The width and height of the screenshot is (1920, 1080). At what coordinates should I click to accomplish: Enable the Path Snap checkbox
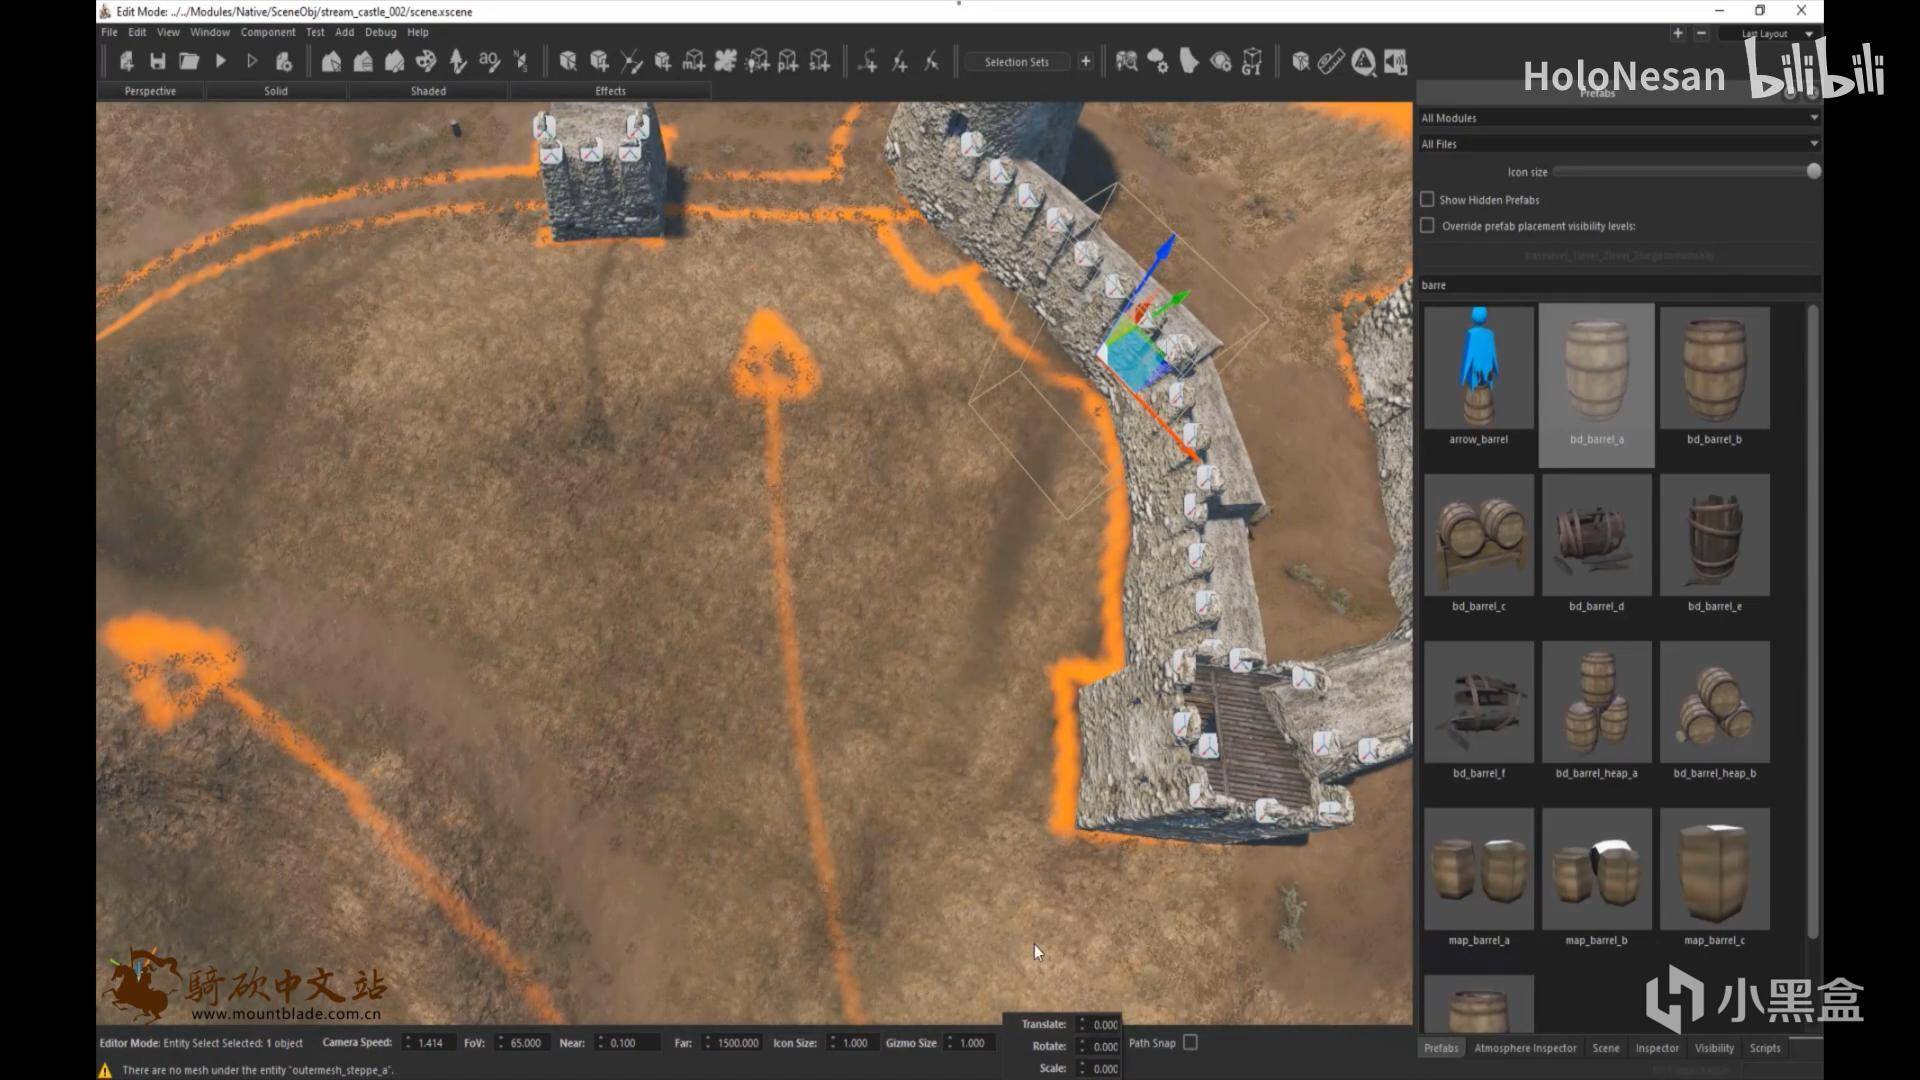(1190, 1042)
